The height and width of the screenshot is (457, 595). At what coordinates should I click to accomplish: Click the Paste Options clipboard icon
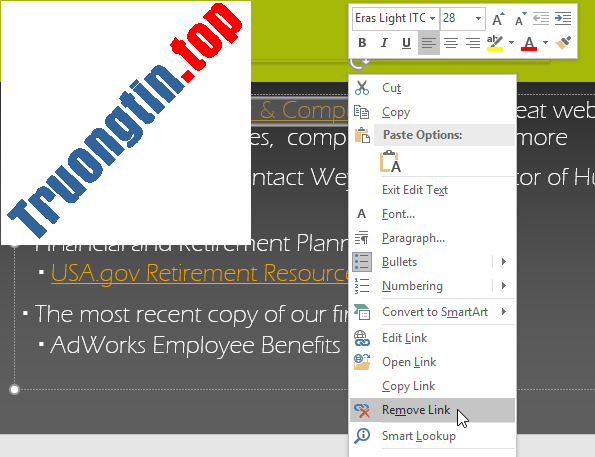pos(362,135)
